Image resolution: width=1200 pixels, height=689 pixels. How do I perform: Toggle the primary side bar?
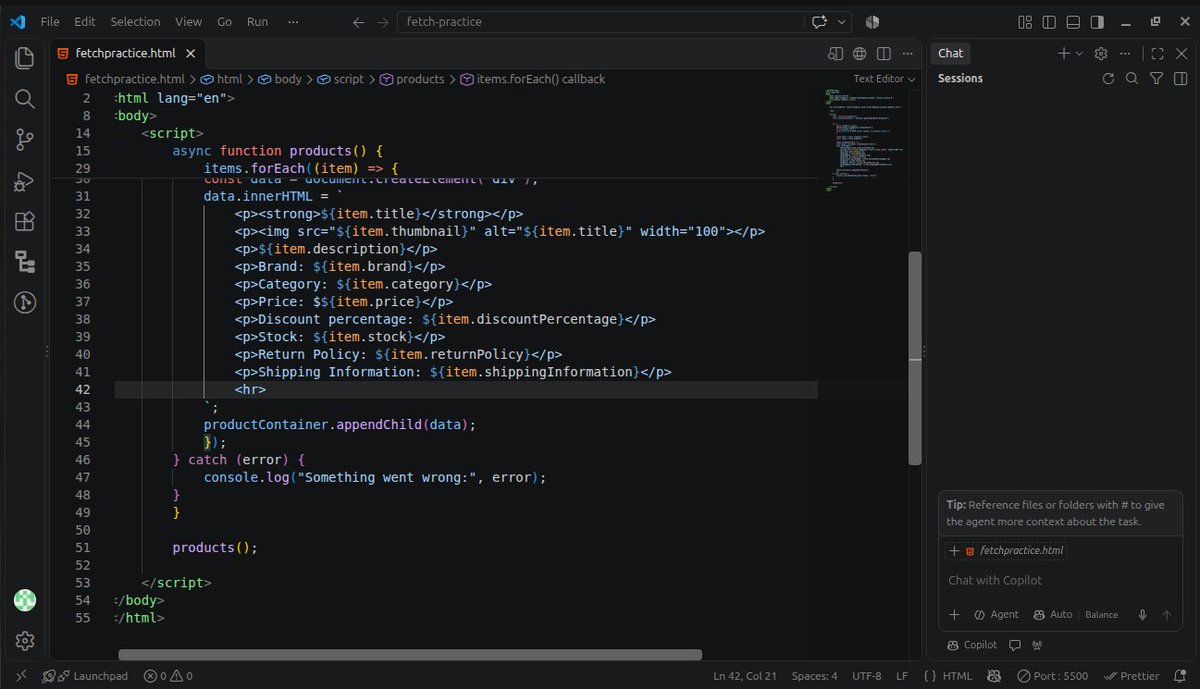[x=1049, y=22]
